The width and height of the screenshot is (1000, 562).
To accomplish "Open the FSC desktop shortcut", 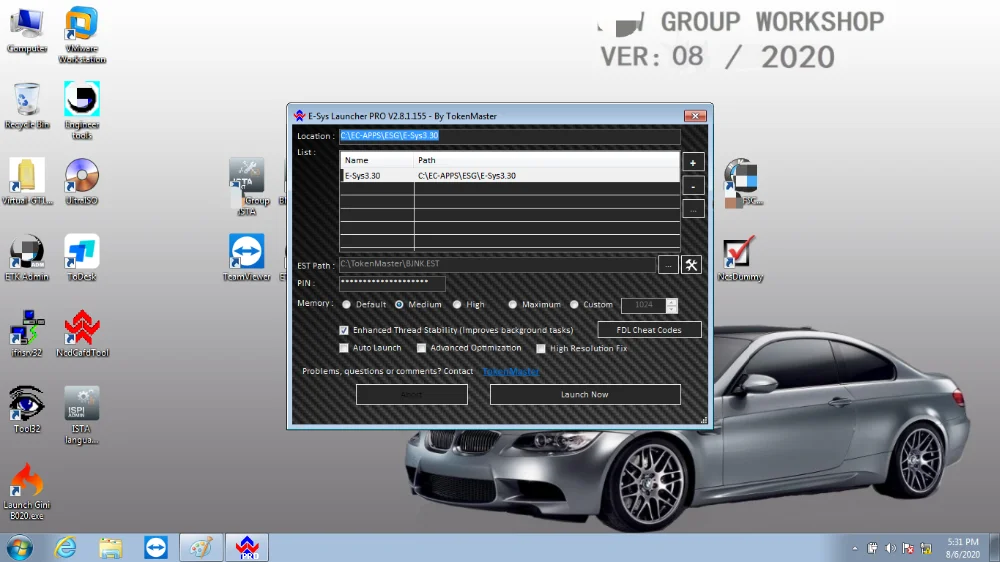I will [x=741, y=182].
